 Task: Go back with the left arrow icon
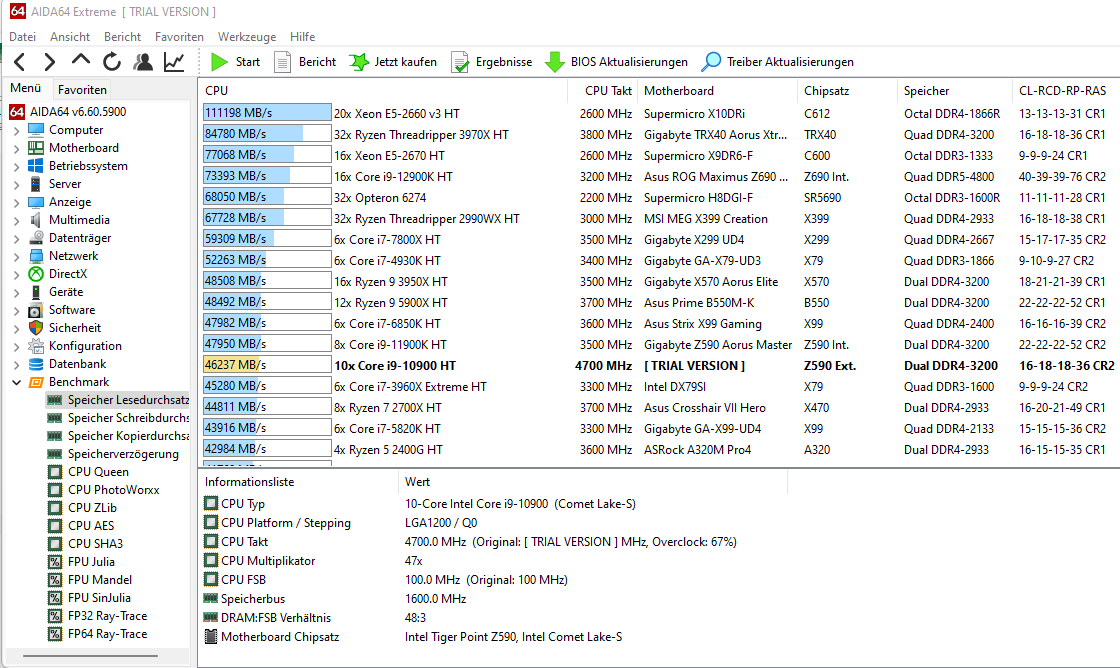click(x=20, y=62)
